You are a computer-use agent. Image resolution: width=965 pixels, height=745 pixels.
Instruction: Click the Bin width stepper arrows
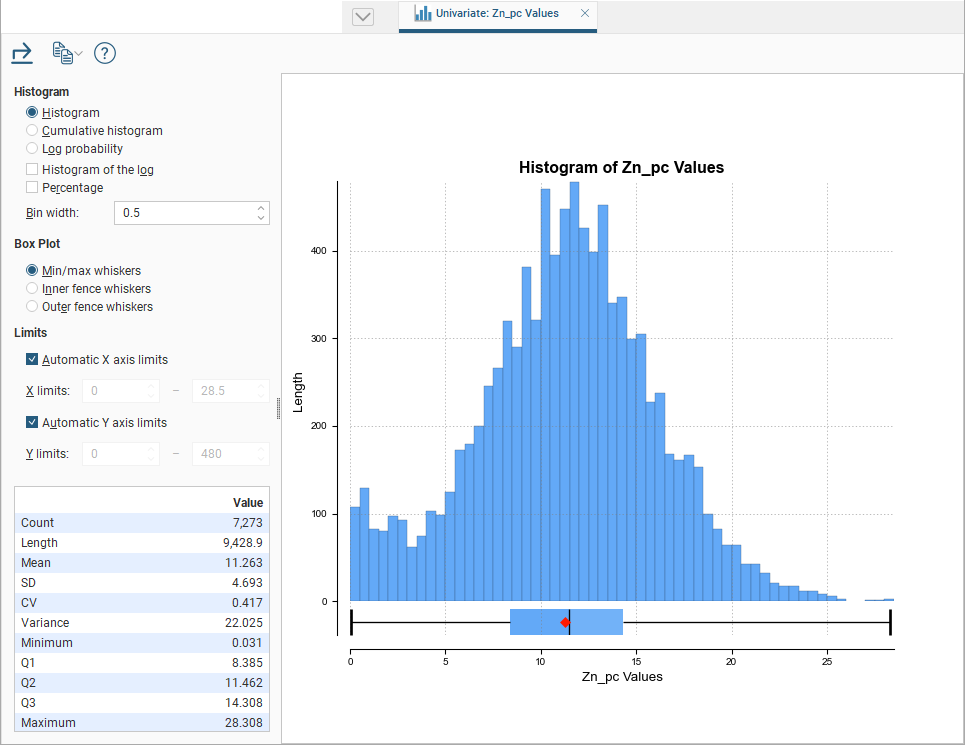[261, 213]
